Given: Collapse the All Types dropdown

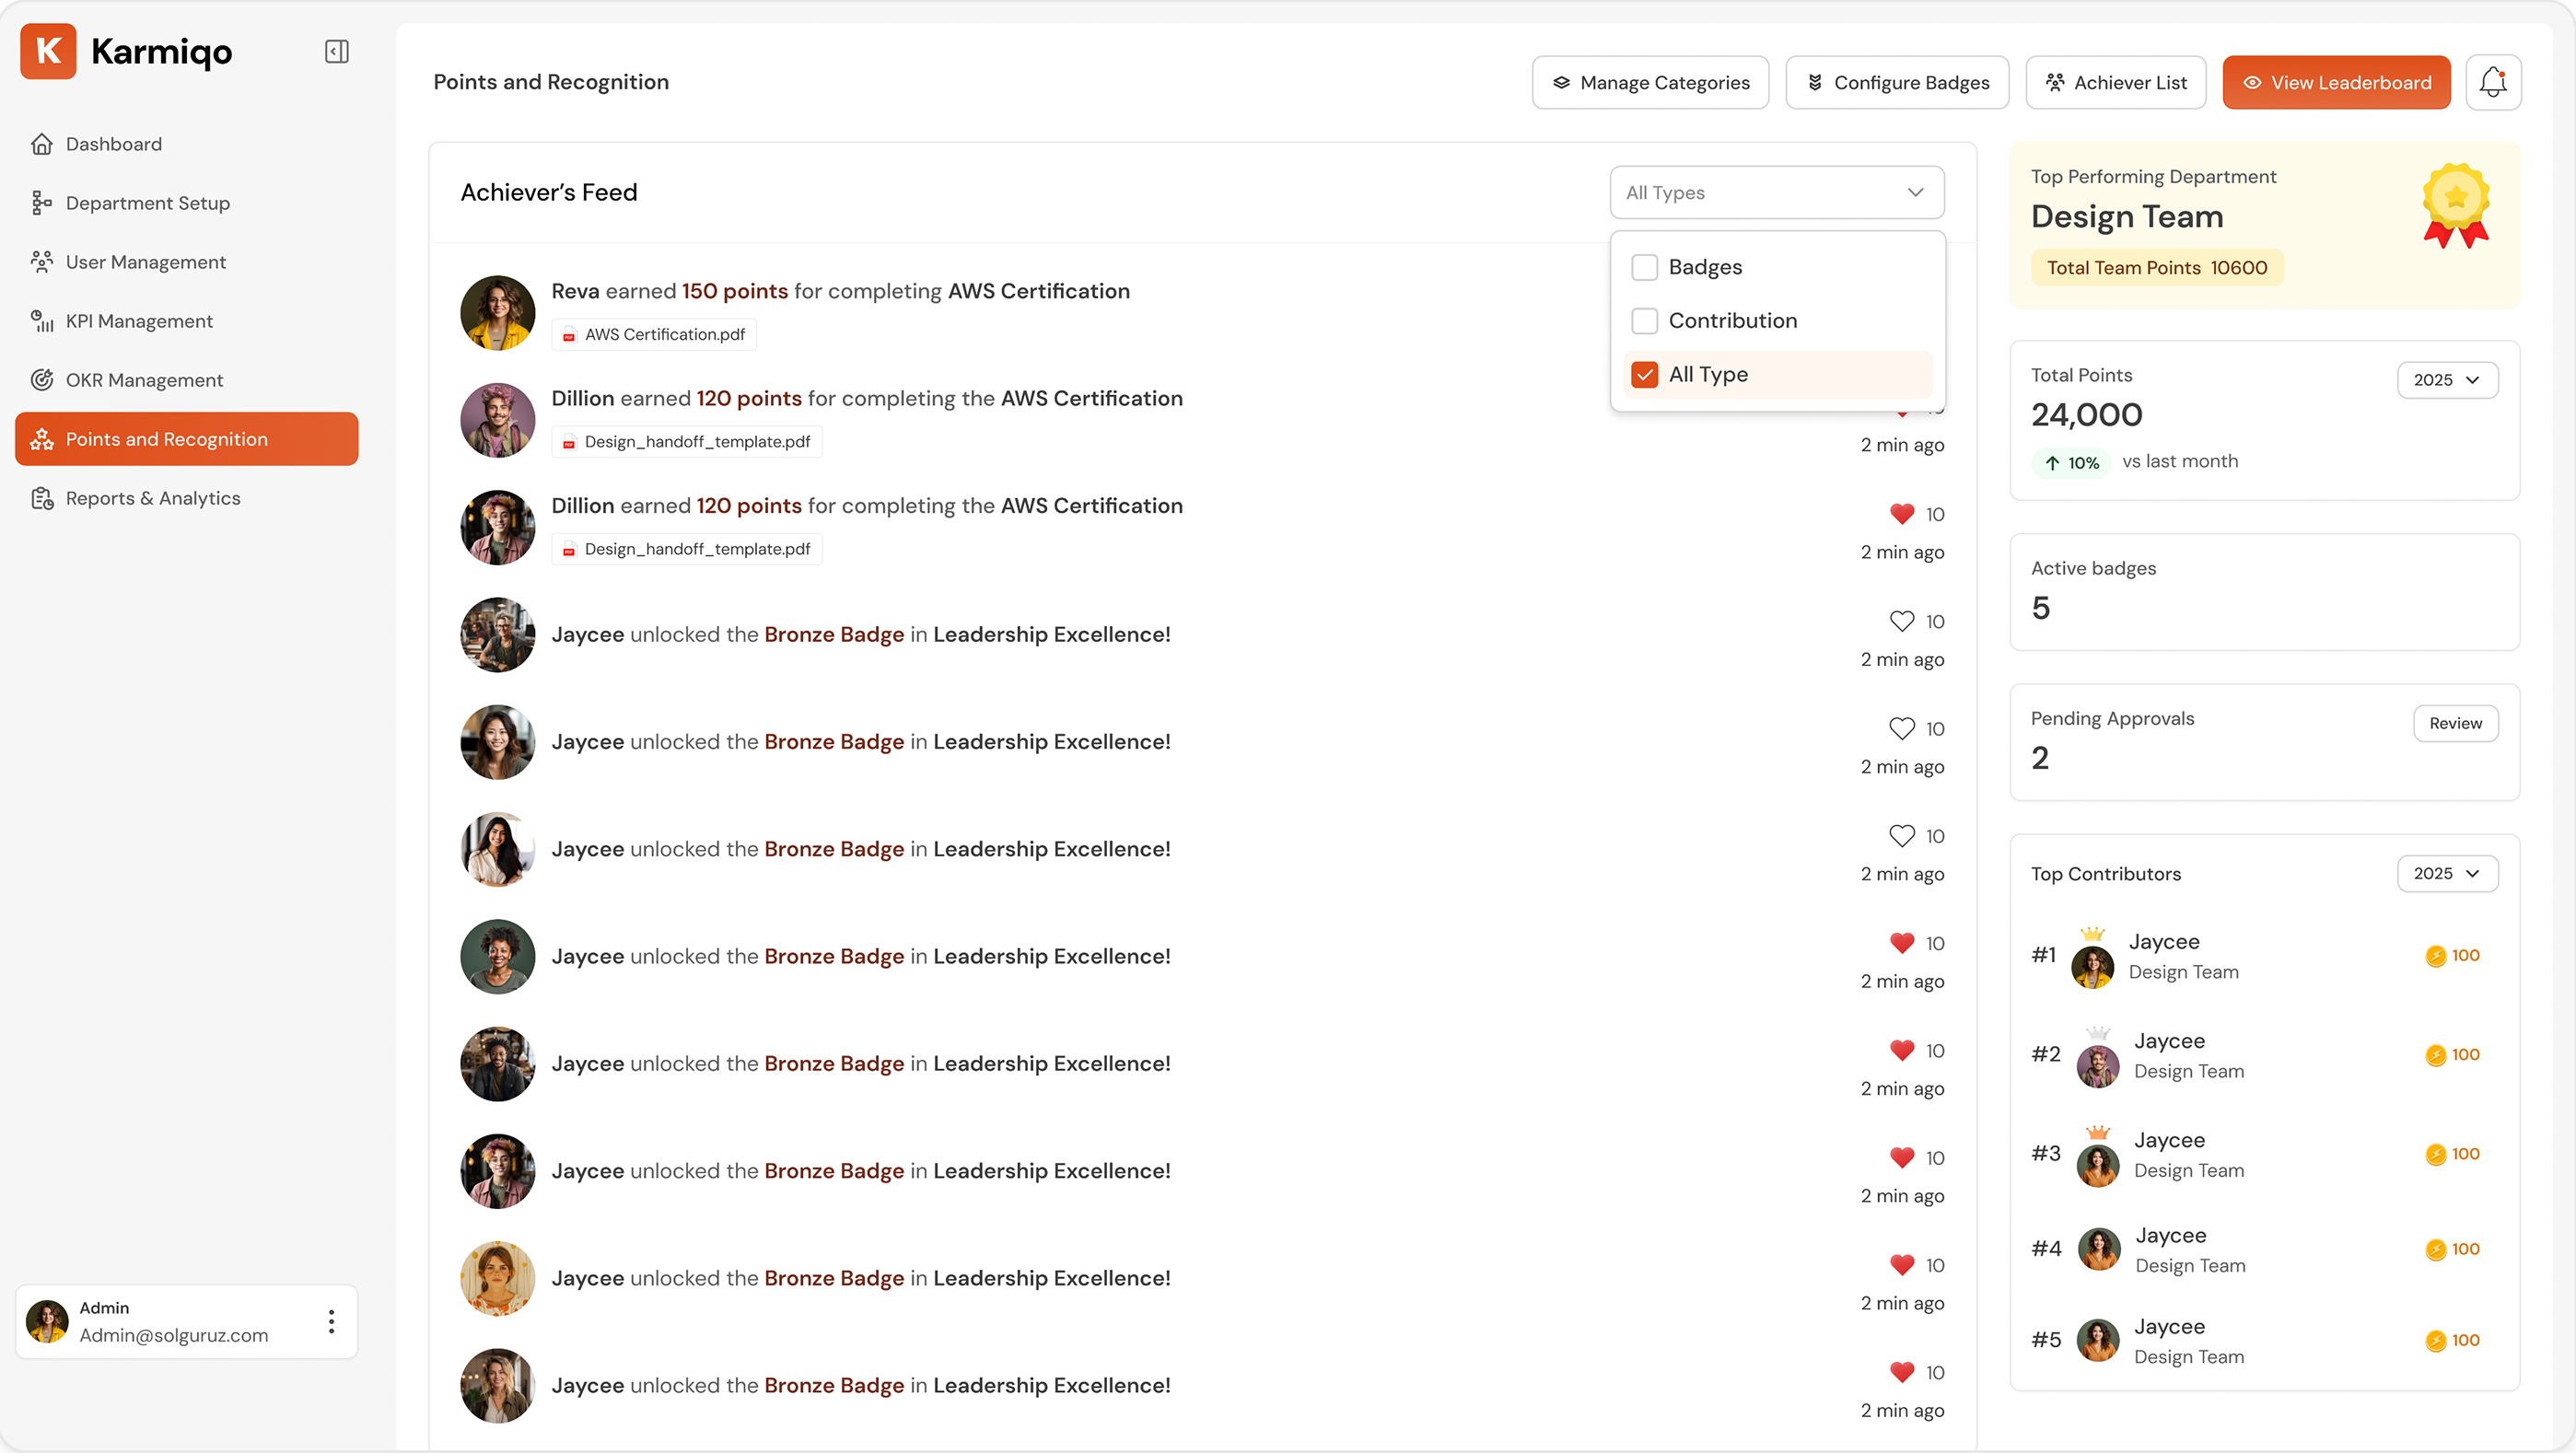Looking at the screenshot, I should tap(1776, 193).
